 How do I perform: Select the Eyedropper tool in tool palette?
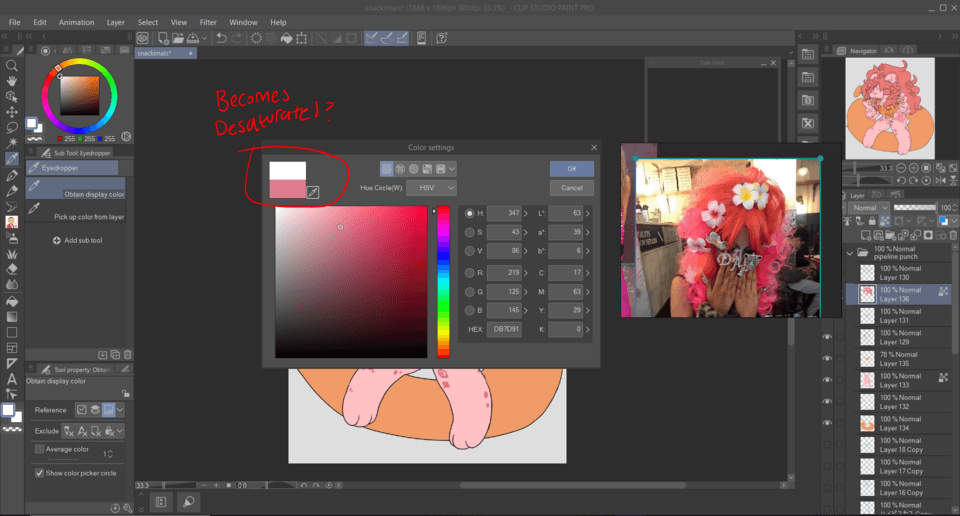pos(12,159)
